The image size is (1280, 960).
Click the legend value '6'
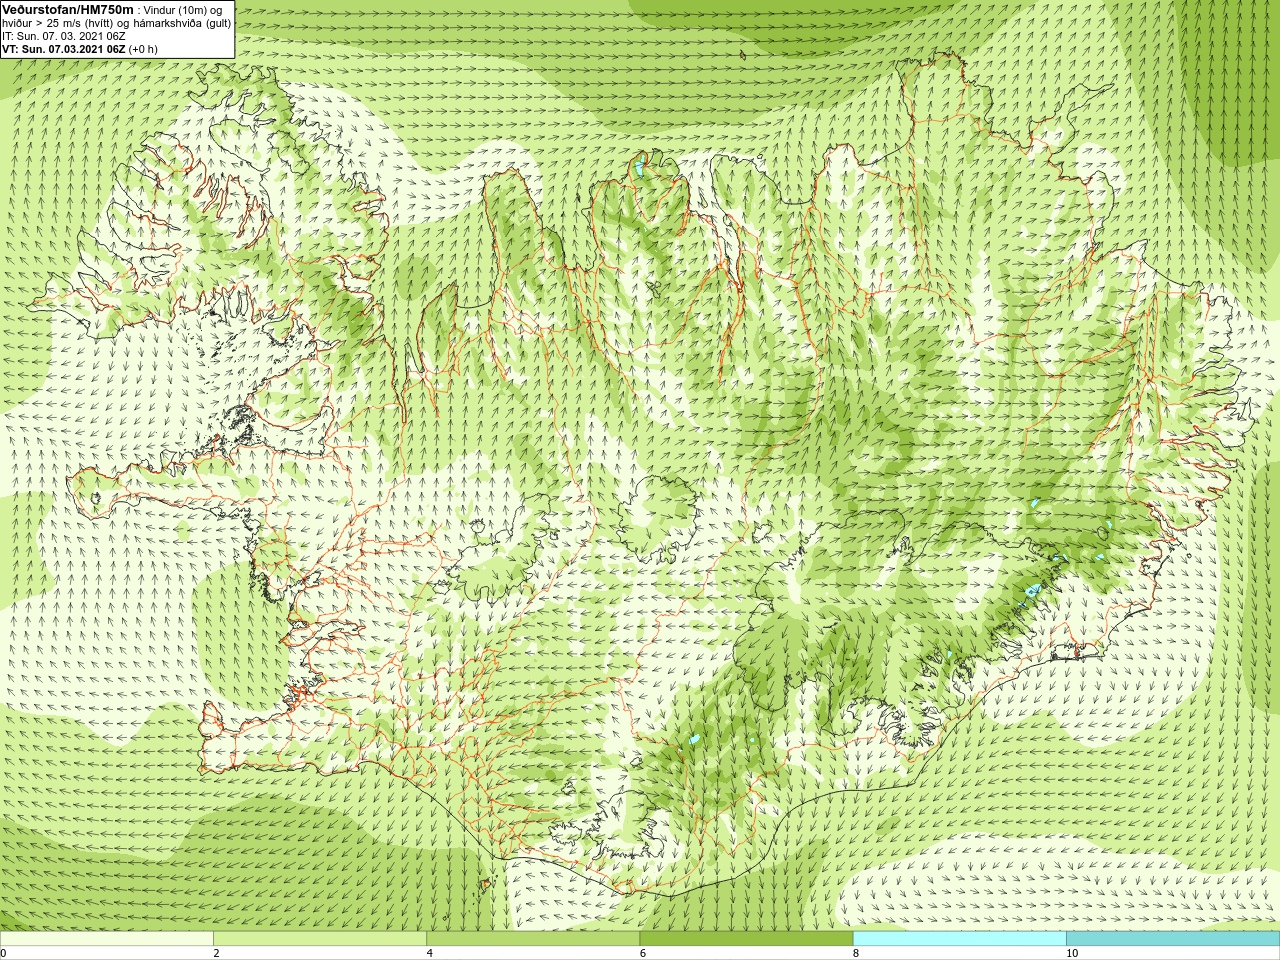pos(642,953)
